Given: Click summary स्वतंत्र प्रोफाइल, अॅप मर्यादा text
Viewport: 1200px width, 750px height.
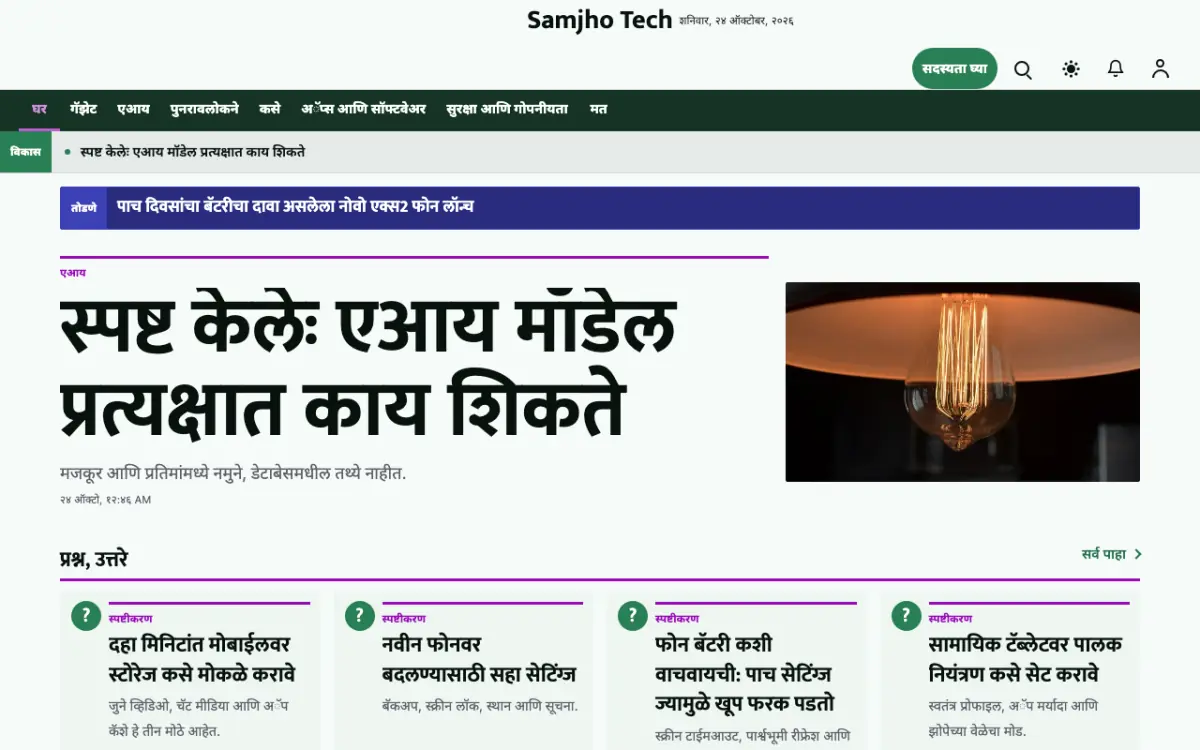Looking at the screenshot, I should tap(1013, 718).
